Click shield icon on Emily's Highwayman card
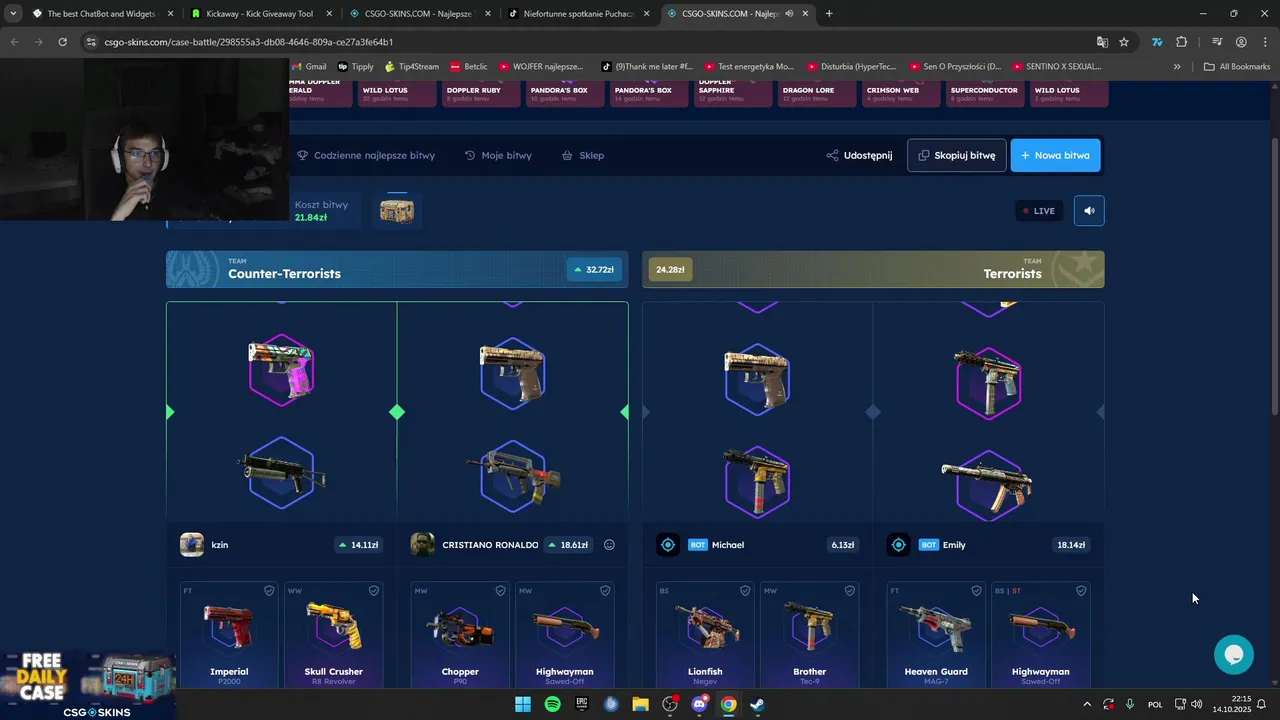Viewport: 1280px width, 720px height. (1081, 591)
